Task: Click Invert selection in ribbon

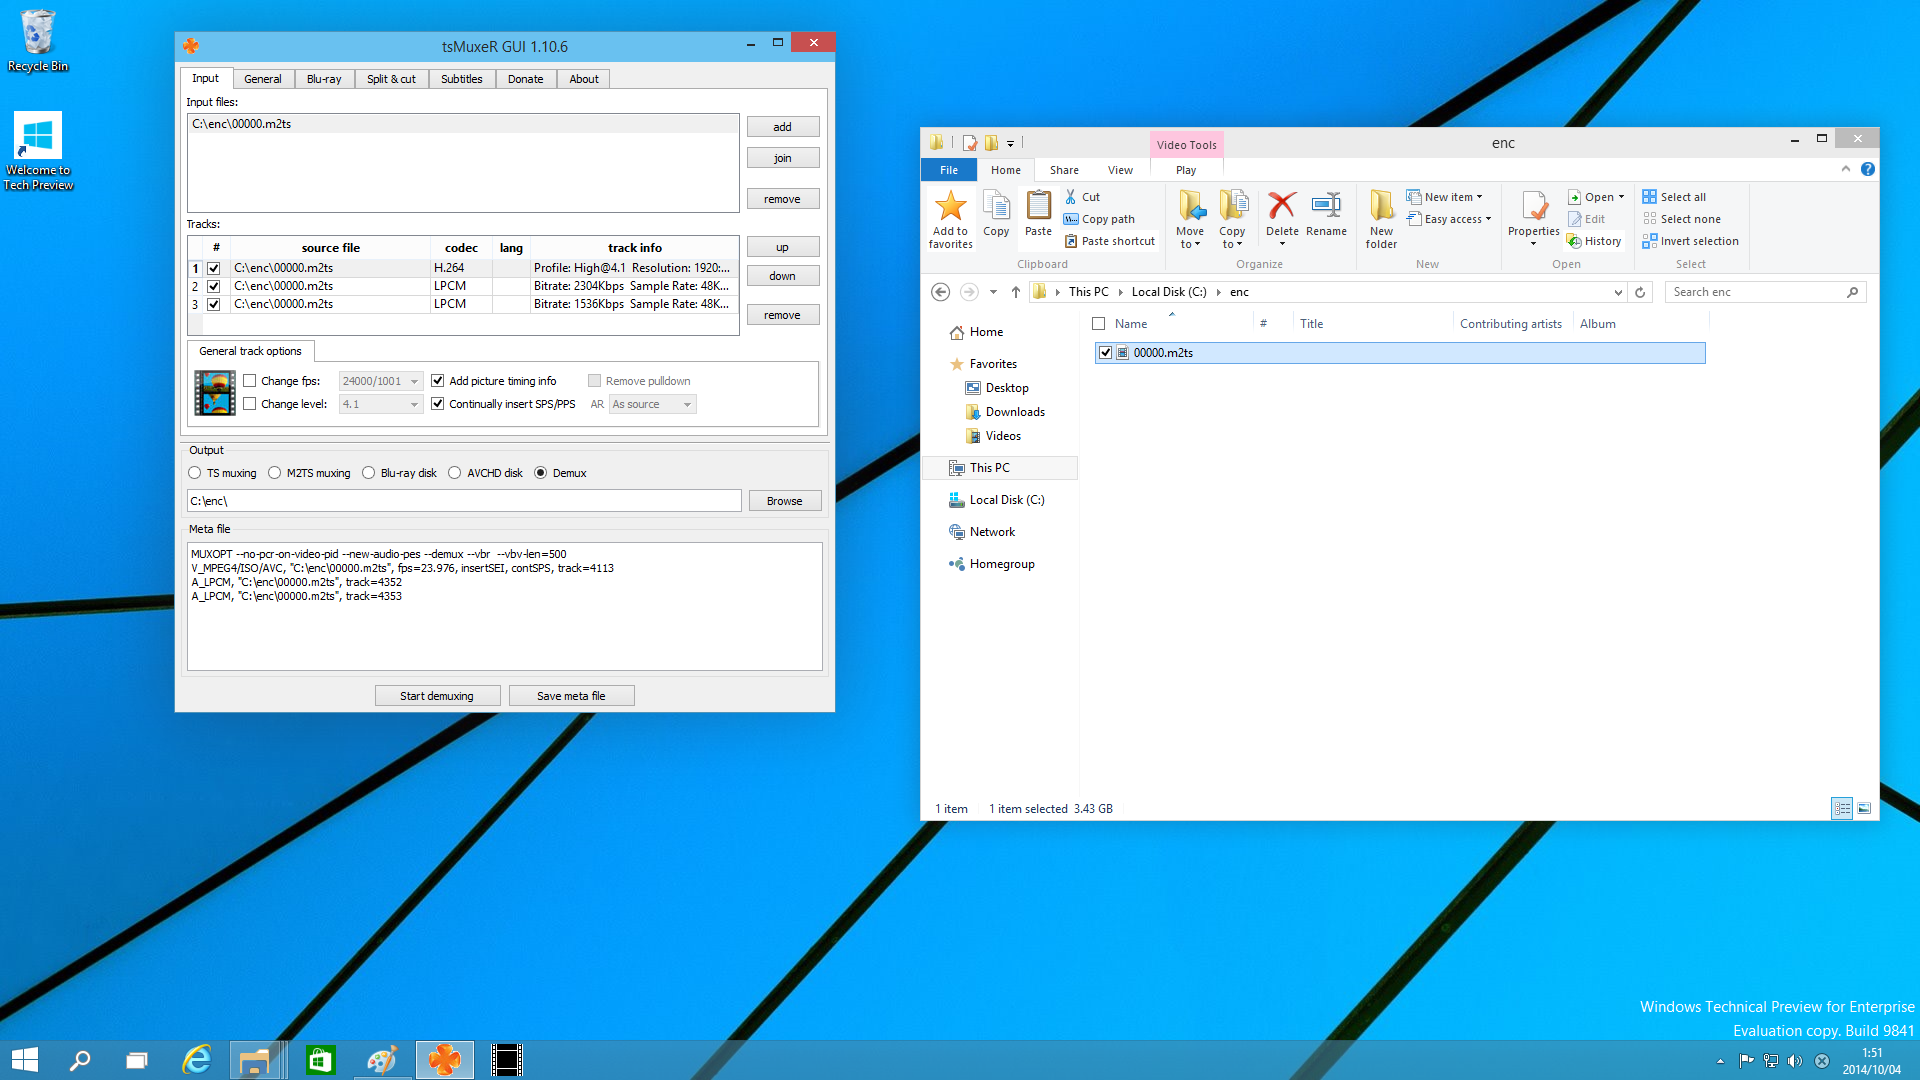Action: (1690, 241)
